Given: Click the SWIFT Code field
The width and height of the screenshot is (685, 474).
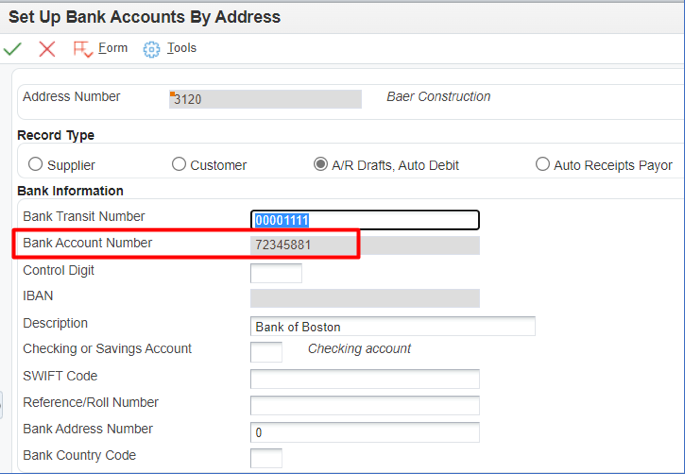Looking at the screenshot, I should (x=365, y=379).
